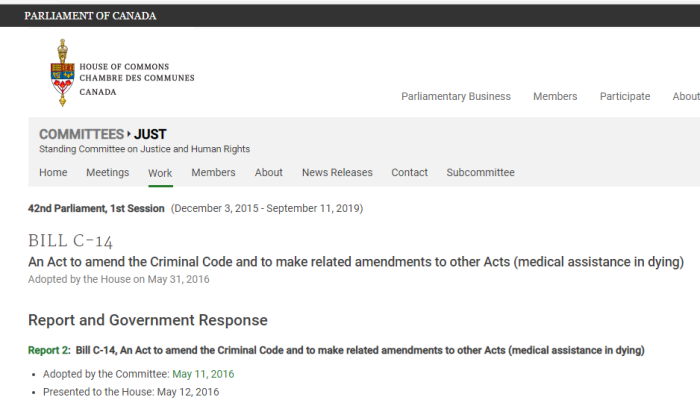Open the committee Members tab
This screenshot has height=400, width=700.
pos(213,172)
